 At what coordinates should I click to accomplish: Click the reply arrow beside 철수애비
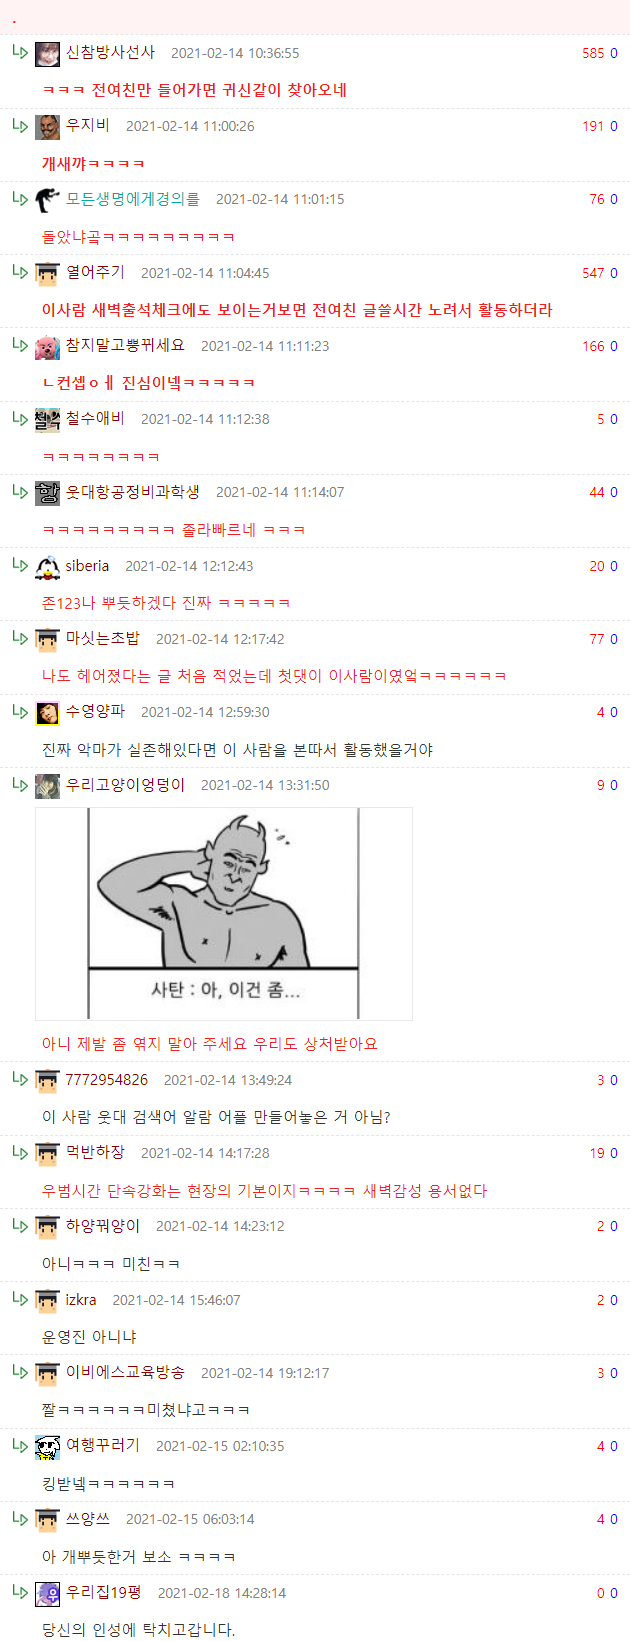click(x=20, y=418)
